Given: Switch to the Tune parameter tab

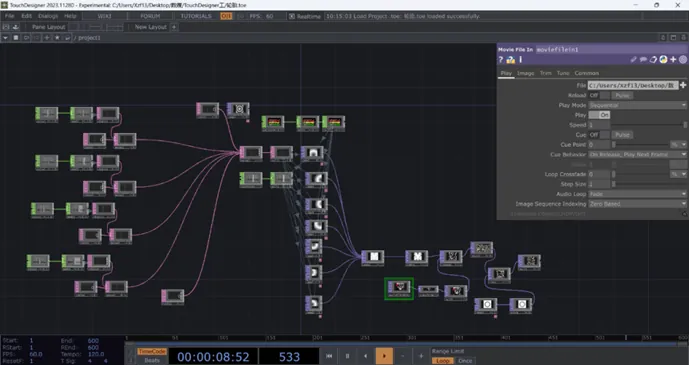Looking at the screenshot, I should [563, 73].
